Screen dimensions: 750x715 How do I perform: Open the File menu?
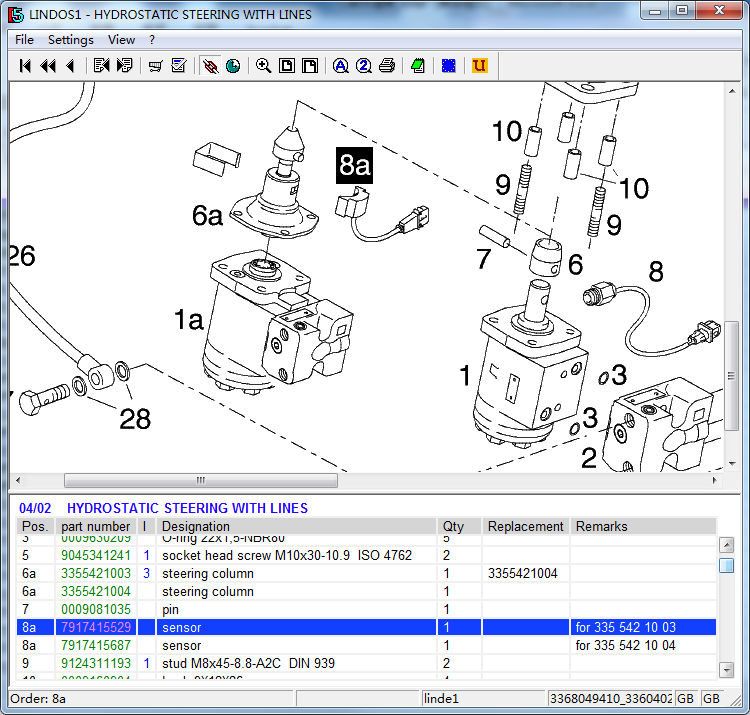point(24,40)
